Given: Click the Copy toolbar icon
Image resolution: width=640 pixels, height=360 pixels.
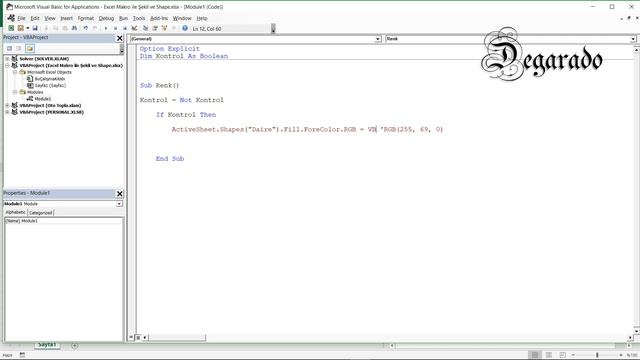Looking at the screenshot, I should [55, 28].
